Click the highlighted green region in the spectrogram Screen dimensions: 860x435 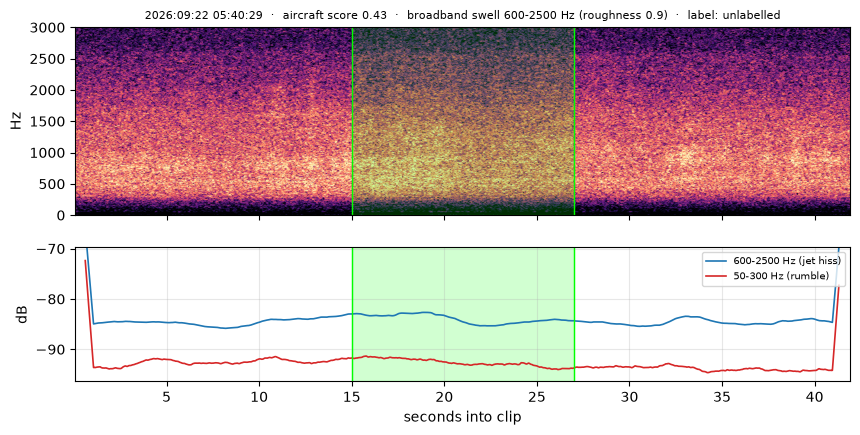click(463, 121)
